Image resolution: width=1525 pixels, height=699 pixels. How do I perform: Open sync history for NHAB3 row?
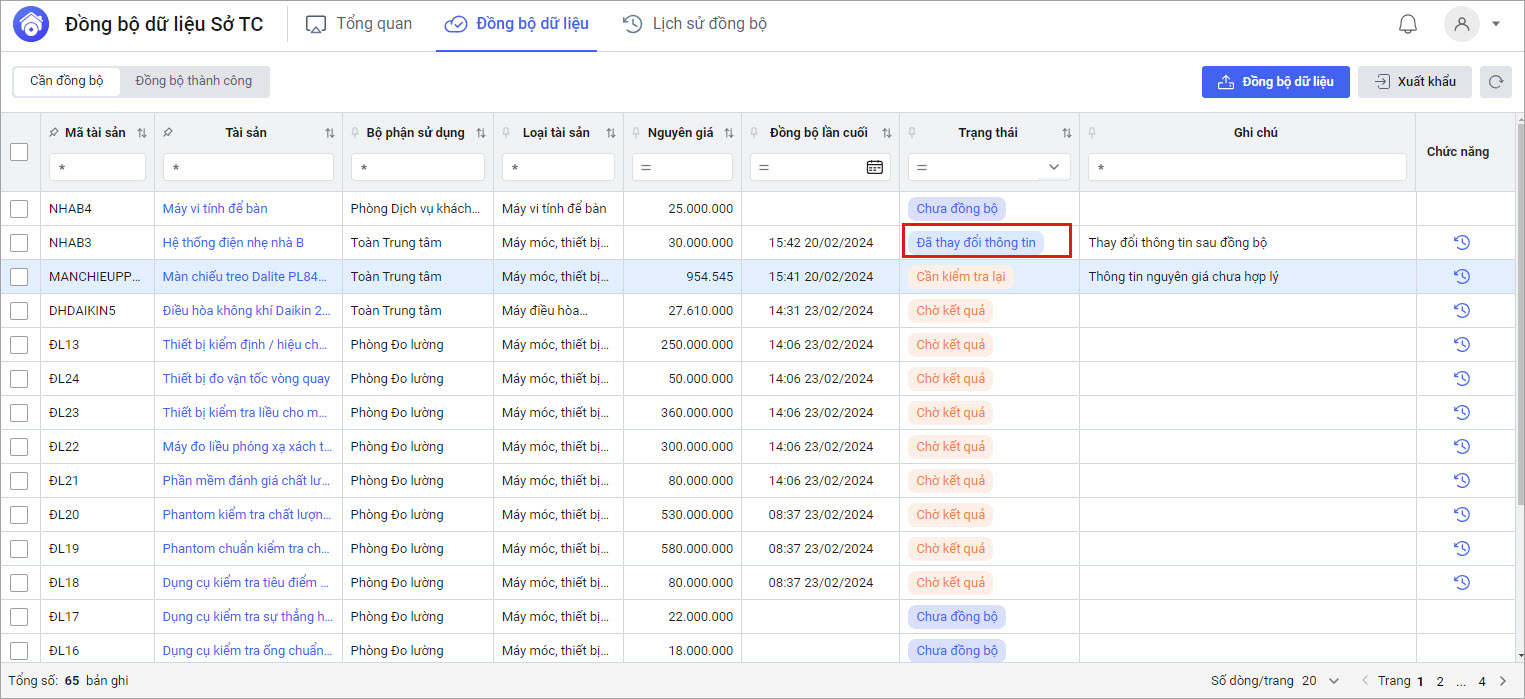point(1461,242)
